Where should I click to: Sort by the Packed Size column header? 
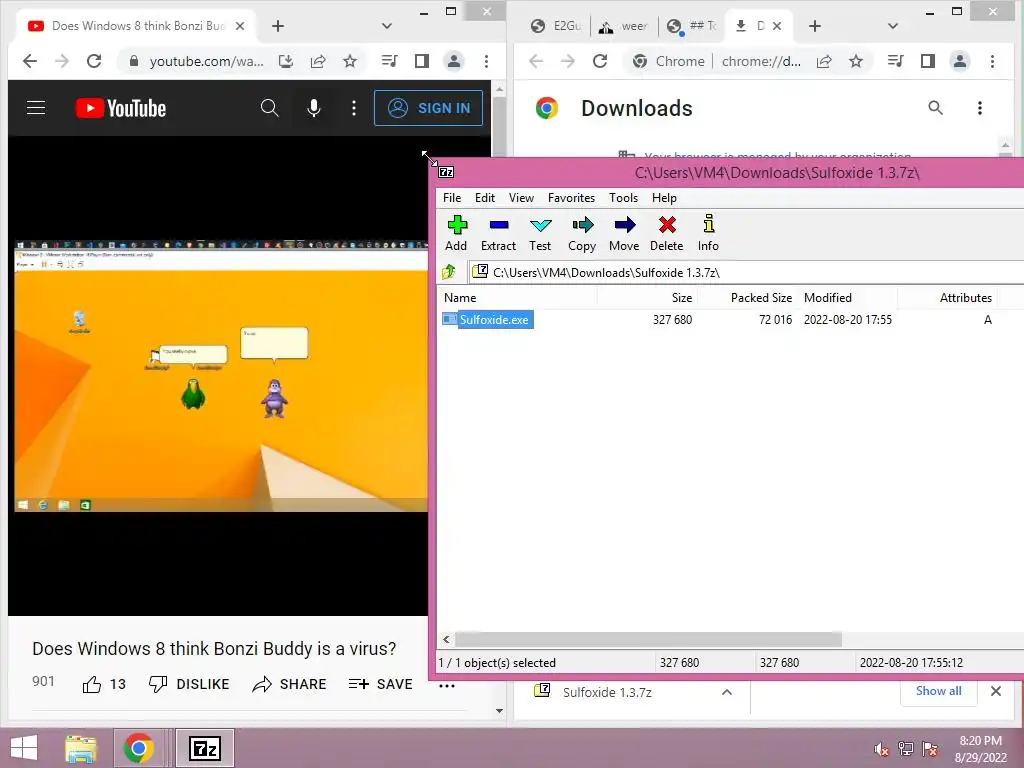coord(748,298)
